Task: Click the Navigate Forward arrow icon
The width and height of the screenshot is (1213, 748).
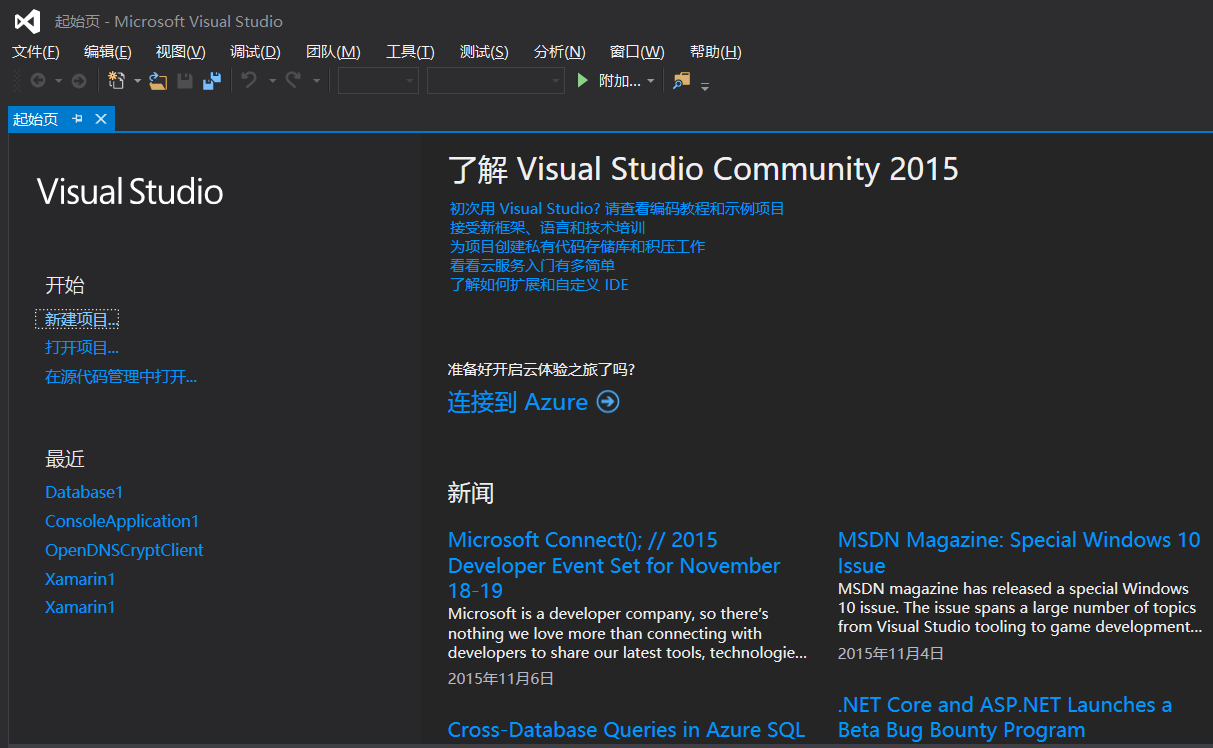Action: tap(78, 81)
